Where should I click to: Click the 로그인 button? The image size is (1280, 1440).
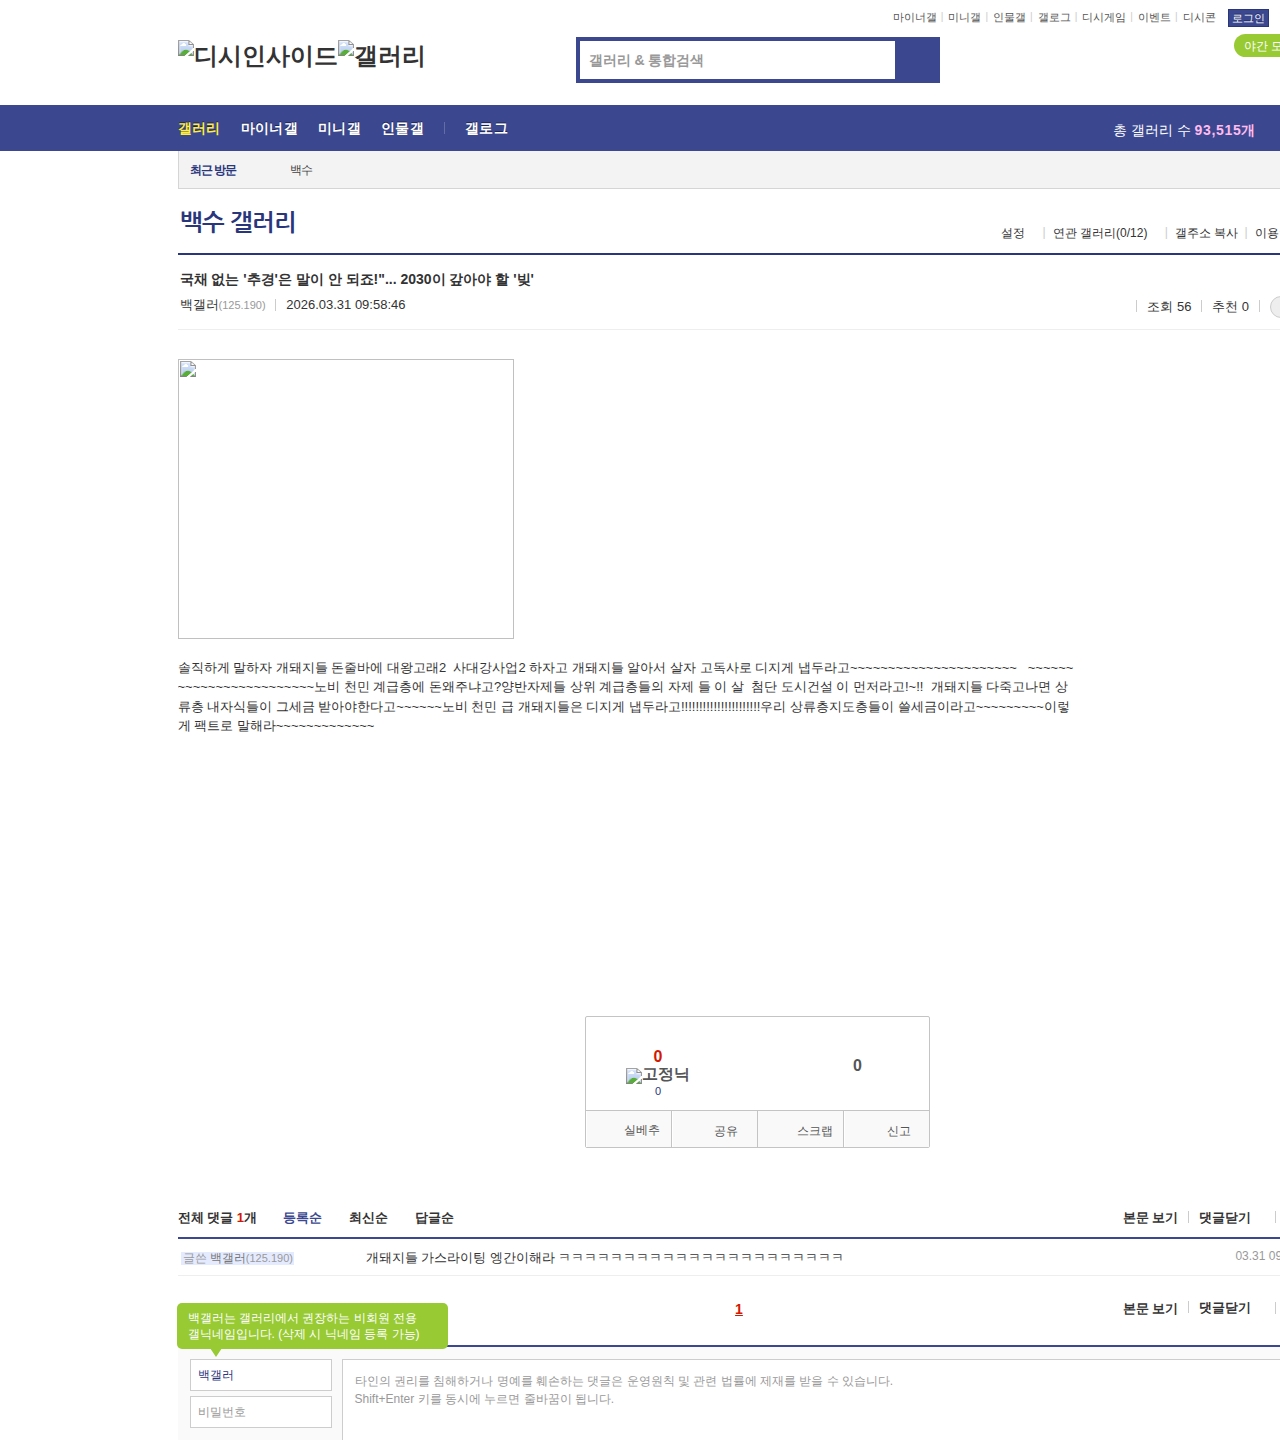click(x=1248, y=18)
